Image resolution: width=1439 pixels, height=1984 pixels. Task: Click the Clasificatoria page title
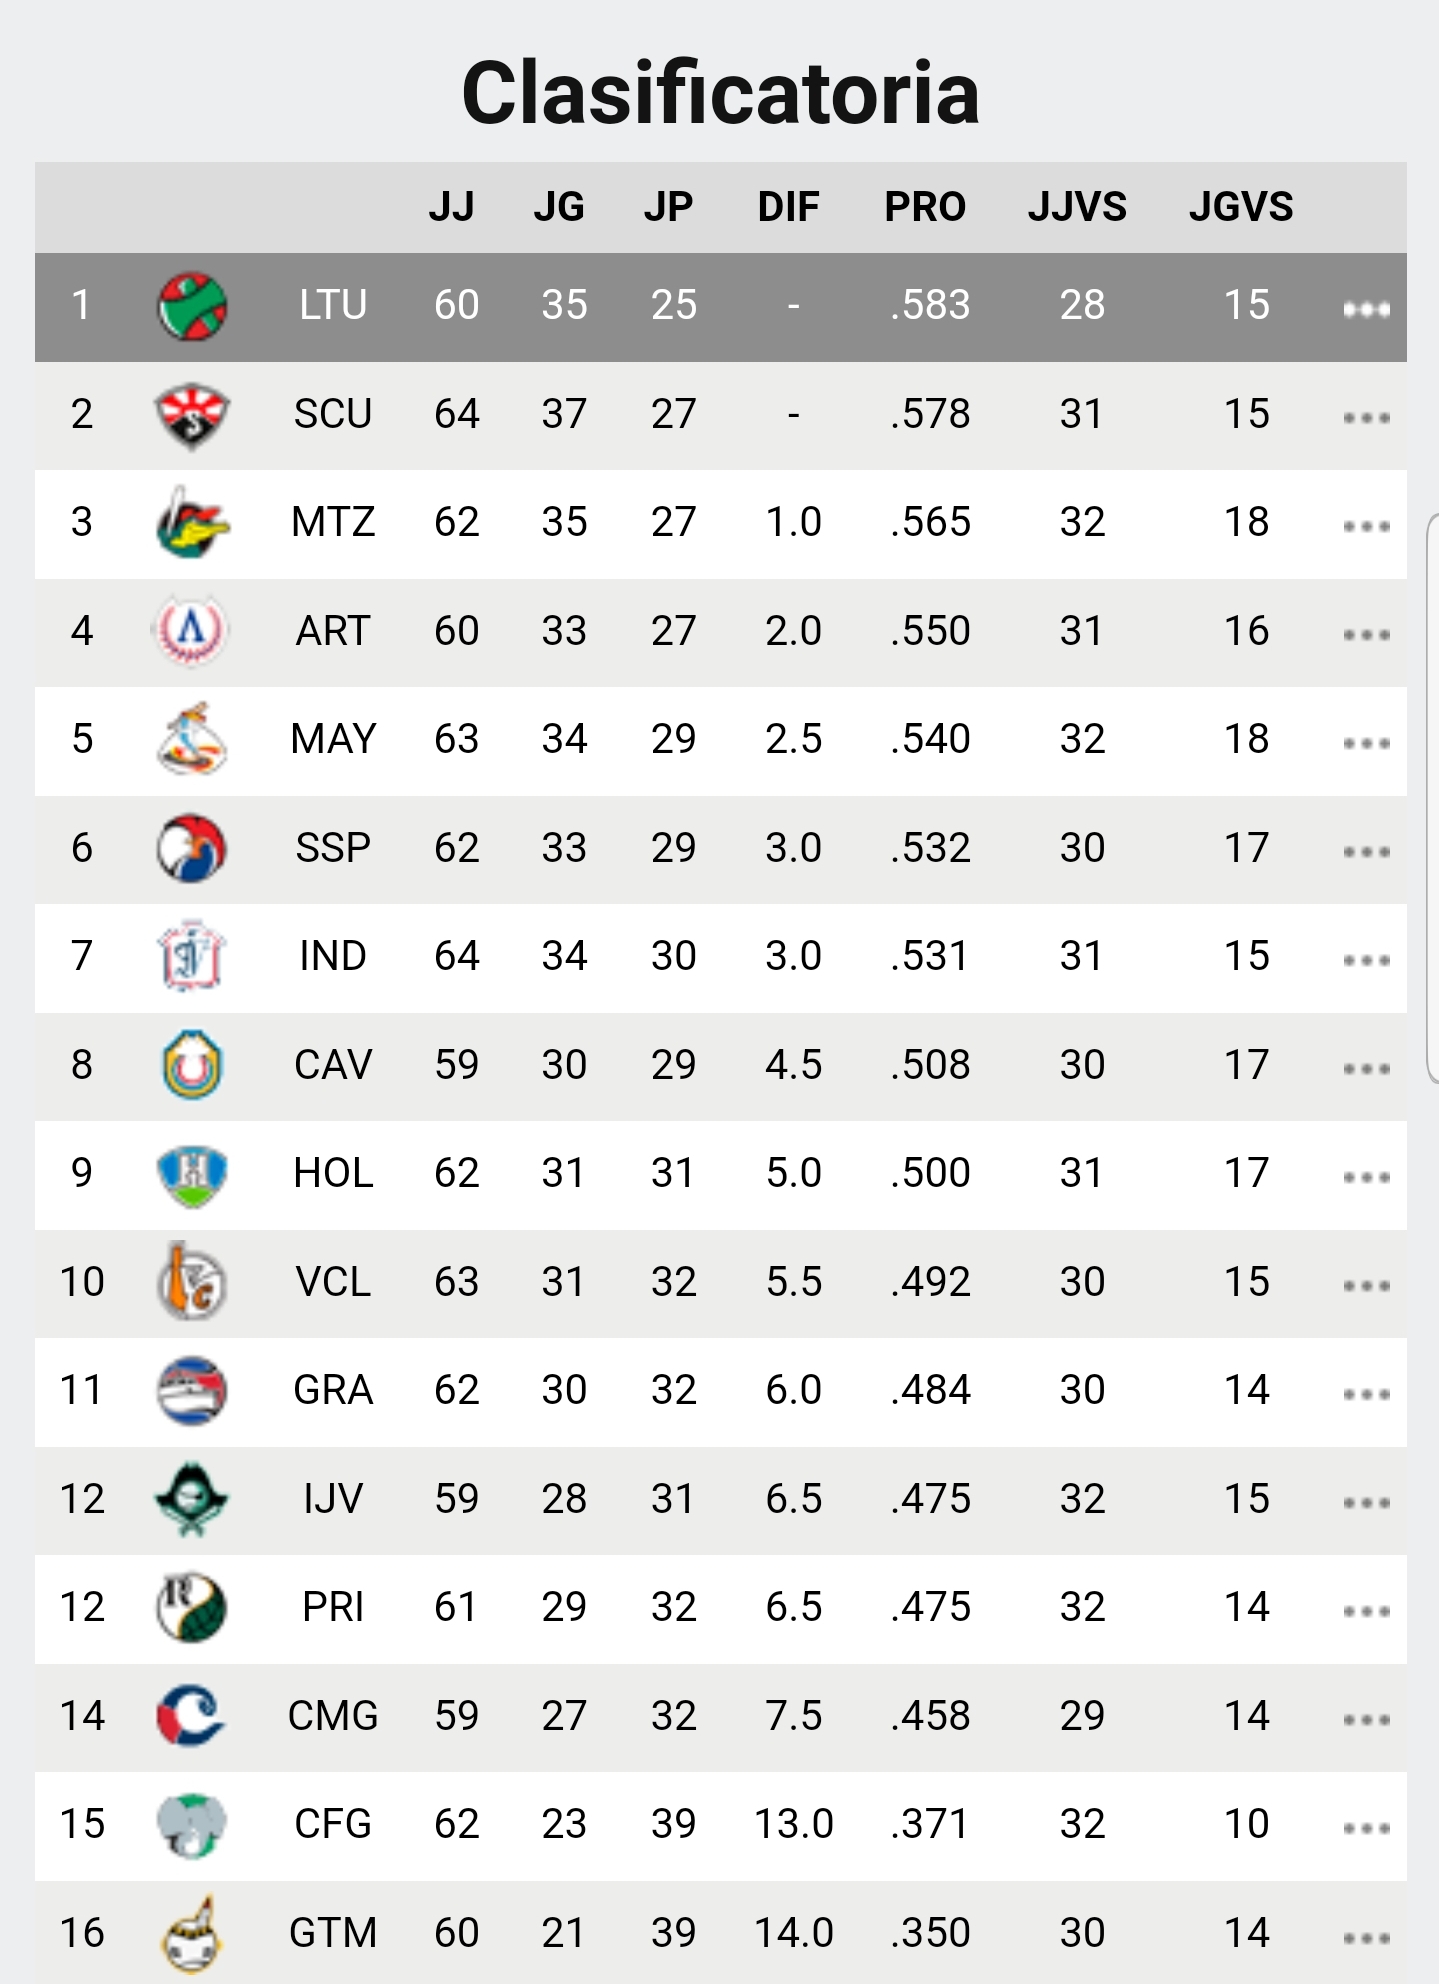click(720, 93)
